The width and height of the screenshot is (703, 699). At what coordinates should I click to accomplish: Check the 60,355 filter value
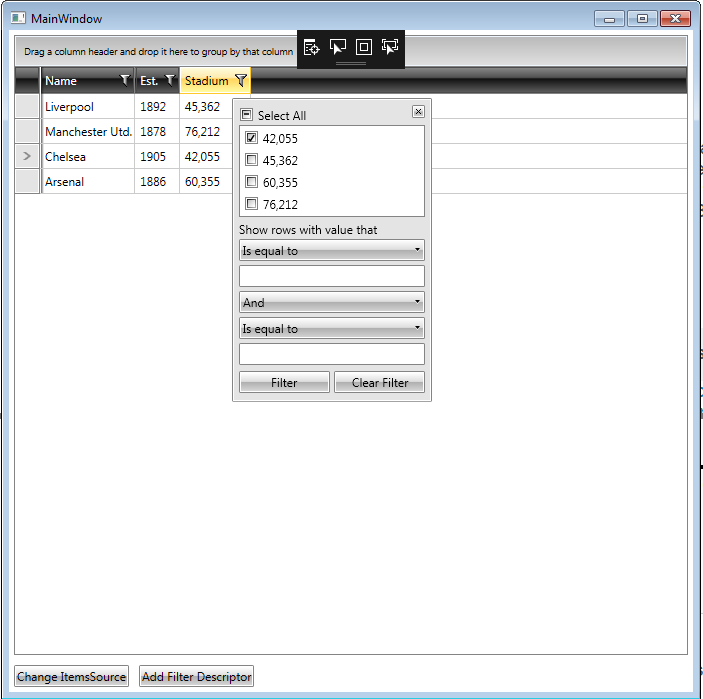[252, 182]
